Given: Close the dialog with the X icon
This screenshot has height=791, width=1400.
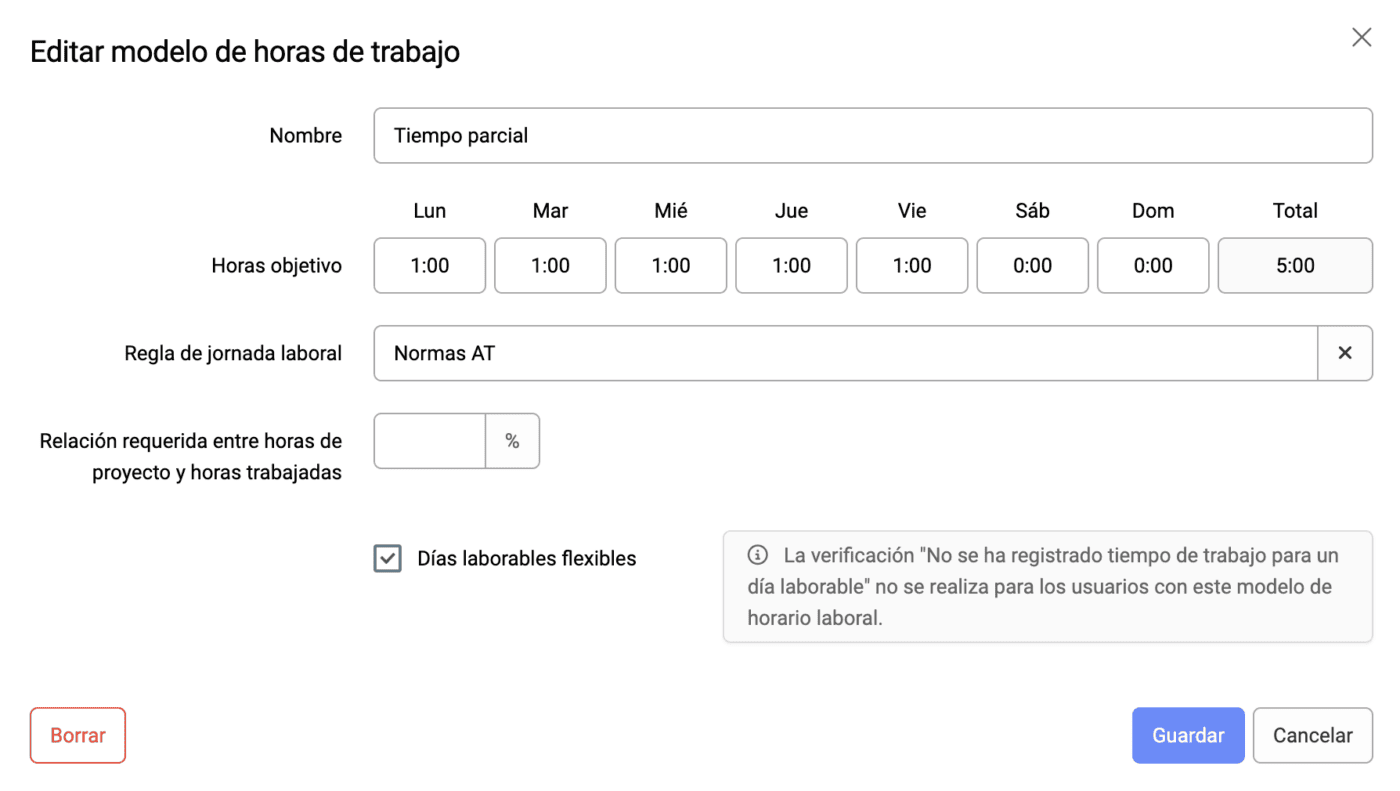Looking at the screenshot, I should click(x=1361, y=37).
